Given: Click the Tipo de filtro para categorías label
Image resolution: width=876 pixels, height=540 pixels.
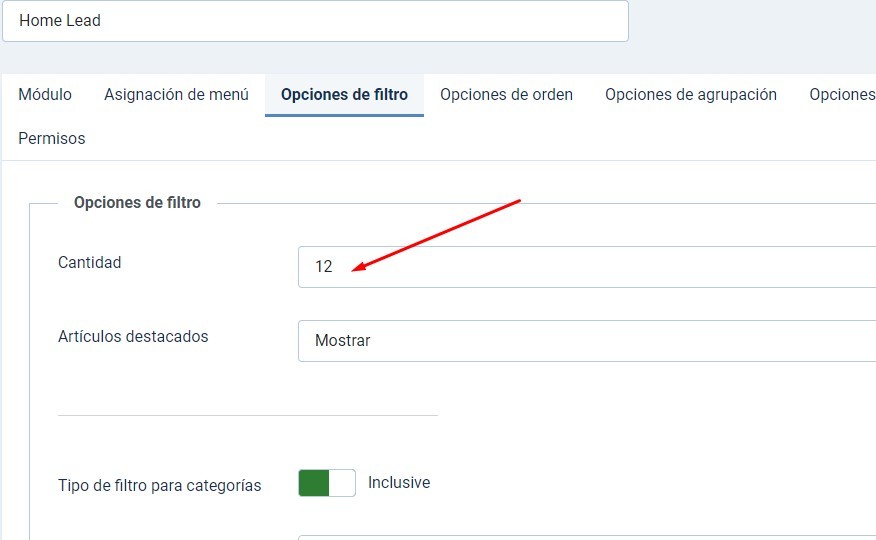Looking at the screenshot, I should click(x=159, y=486).
